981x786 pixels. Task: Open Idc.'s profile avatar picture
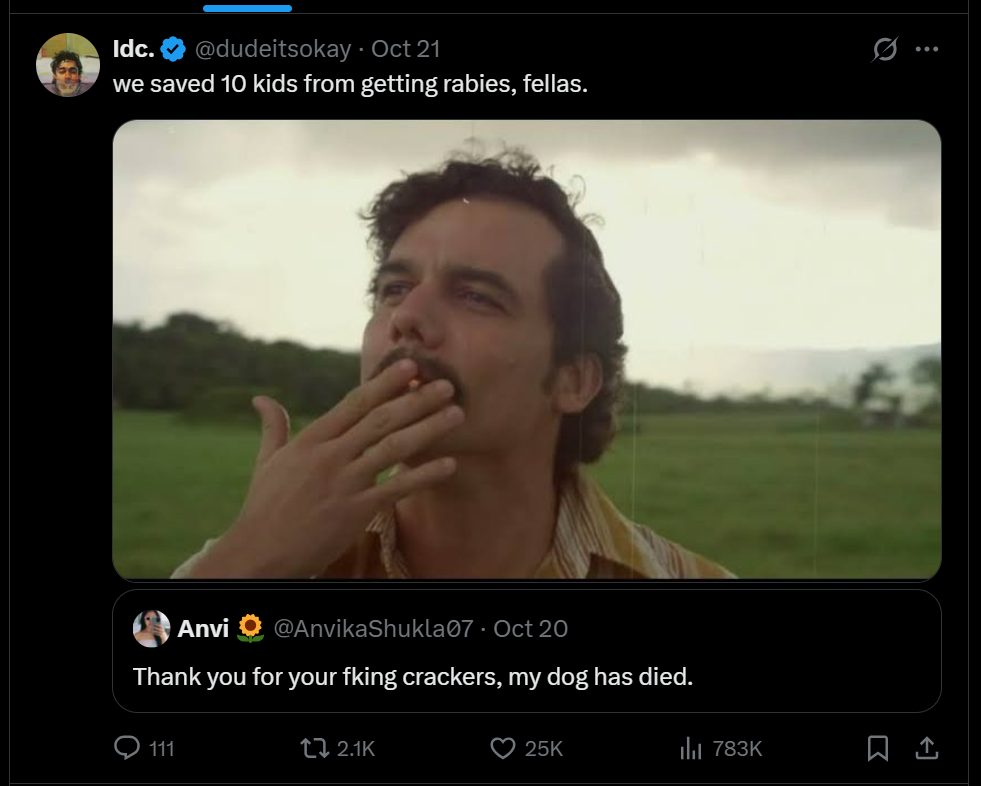tap(68, 65)
